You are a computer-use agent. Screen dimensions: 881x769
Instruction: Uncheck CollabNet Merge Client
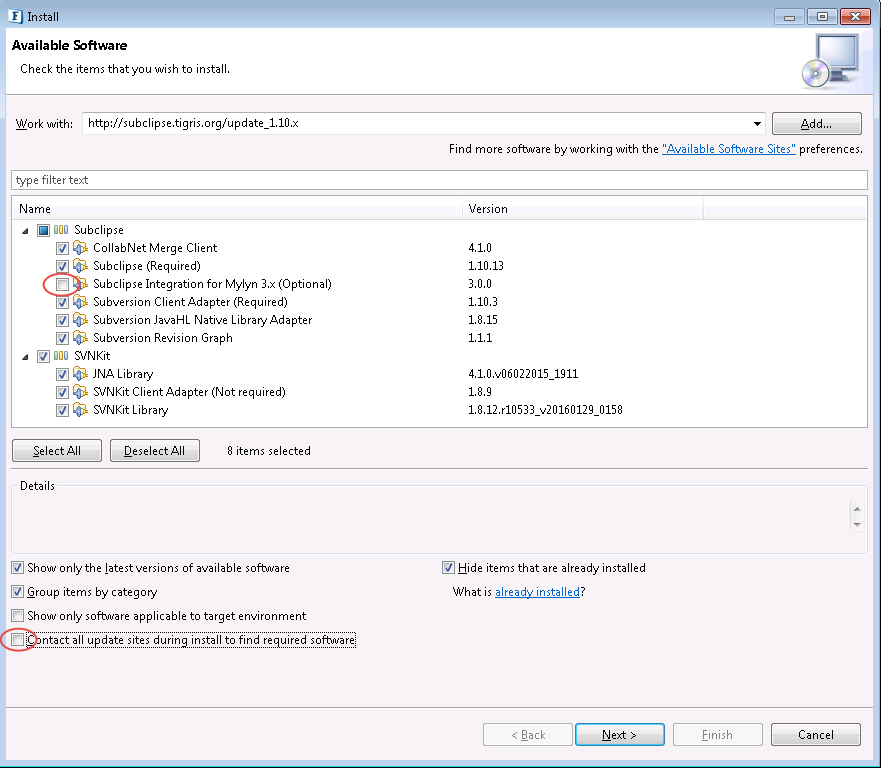coord(62,248)
